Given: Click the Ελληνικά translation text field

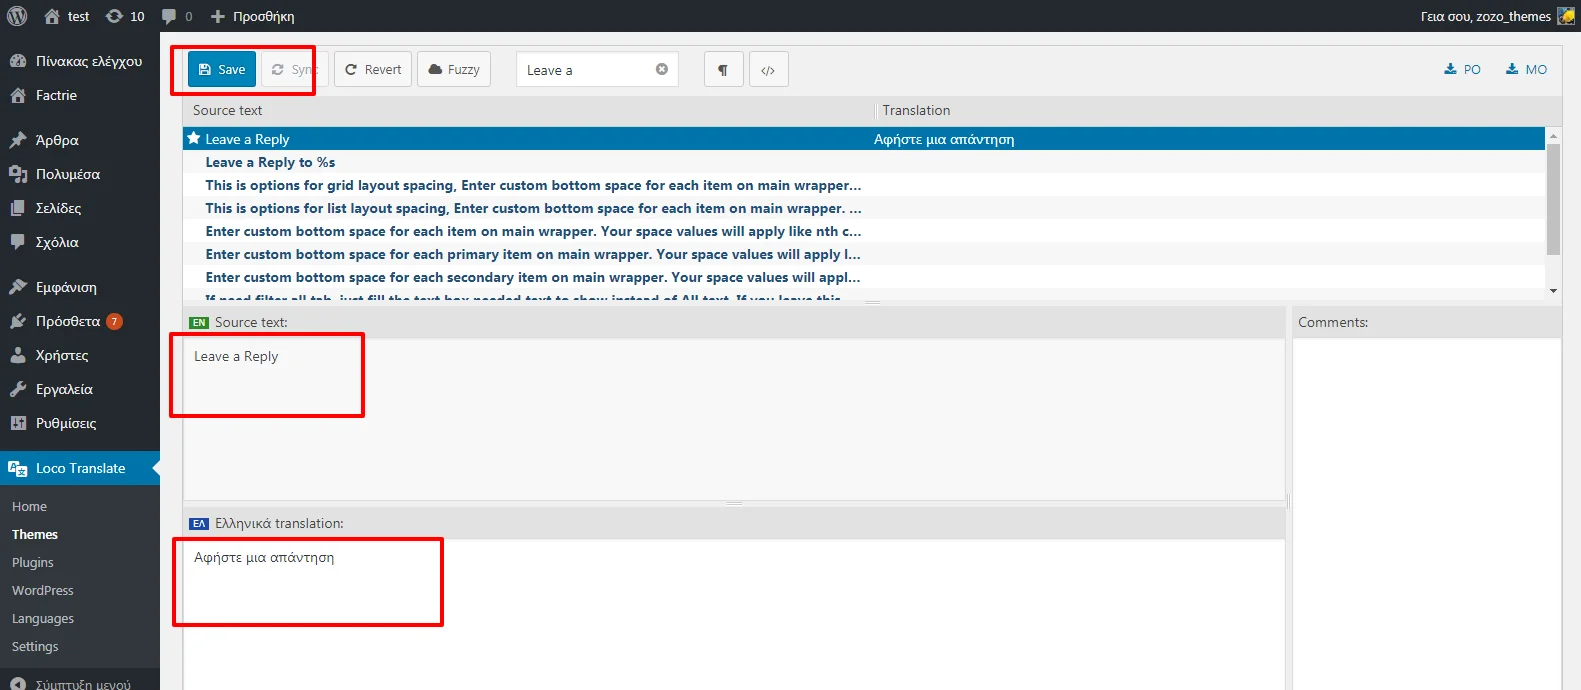Looking at the screenshot, I should pyautogui.click(x=733, y=610).
